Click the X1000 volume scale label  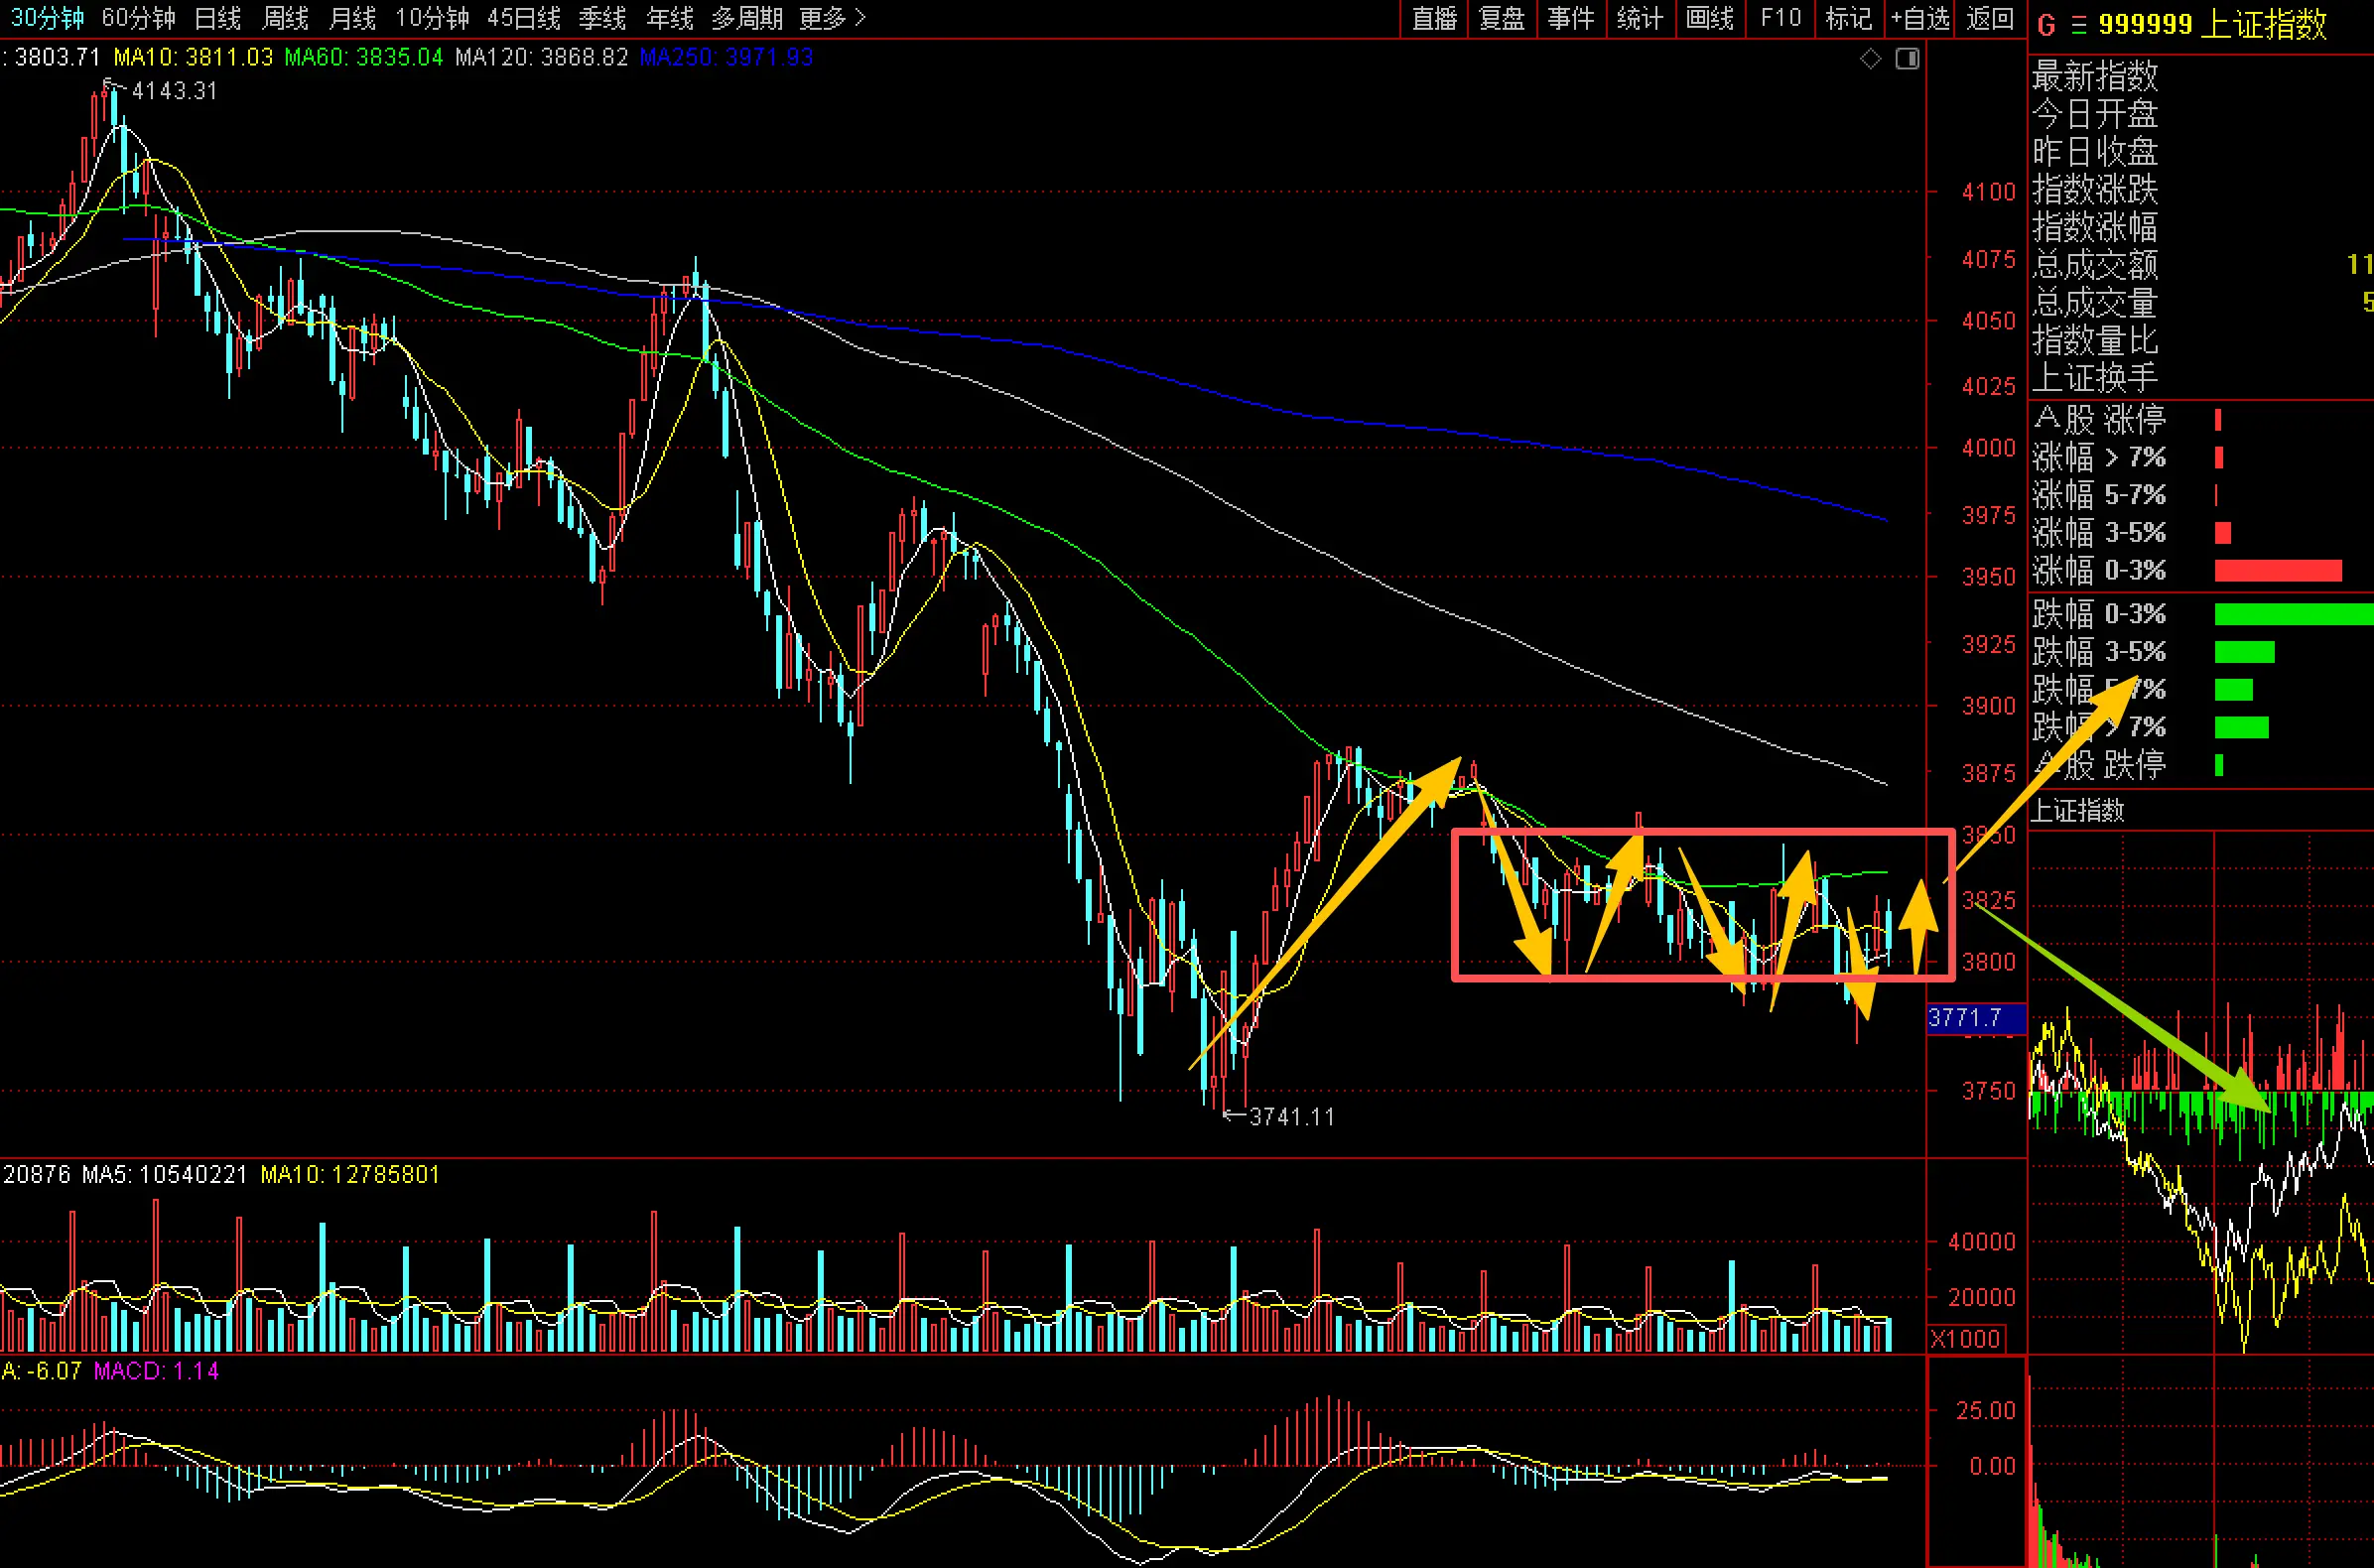pyautogui.click(x=1965, y=1339)
